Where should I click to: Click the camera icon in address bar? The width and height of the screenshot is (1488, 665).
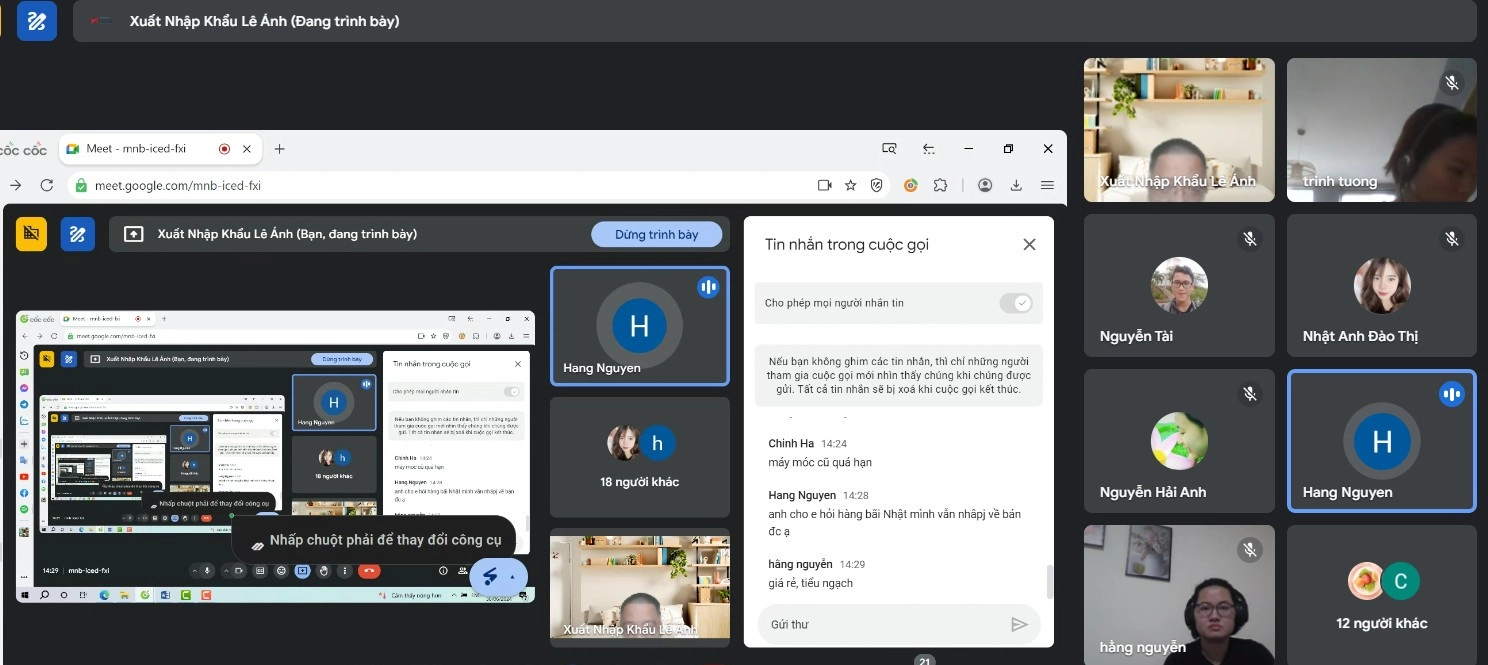tap(825, 185)
